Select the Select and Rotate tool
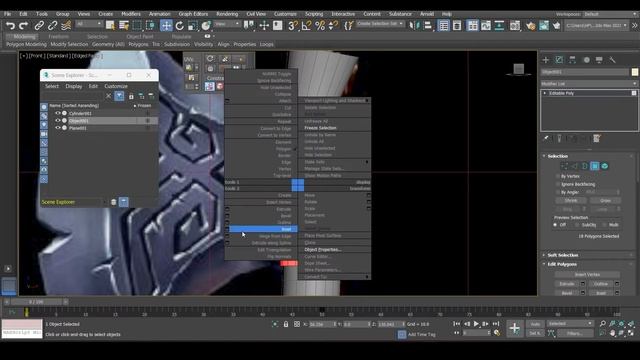Viewport: 640px width, 360px height. click(180, 26)
